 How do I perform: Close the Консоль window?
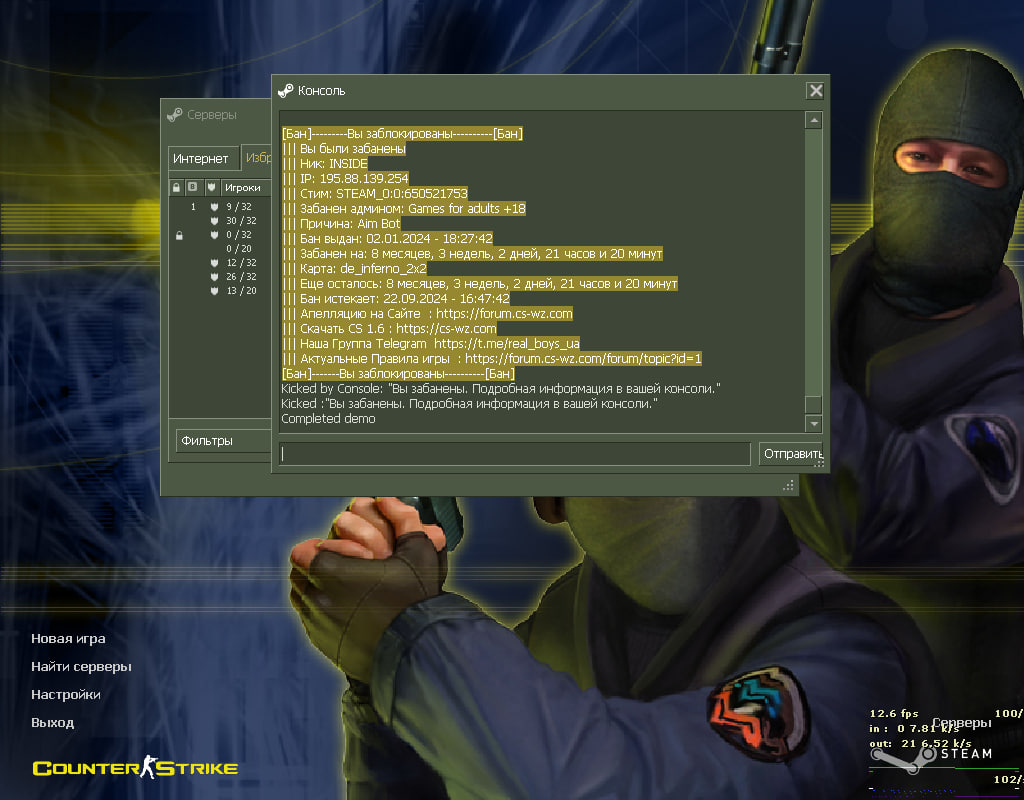[x=816, y=91]
